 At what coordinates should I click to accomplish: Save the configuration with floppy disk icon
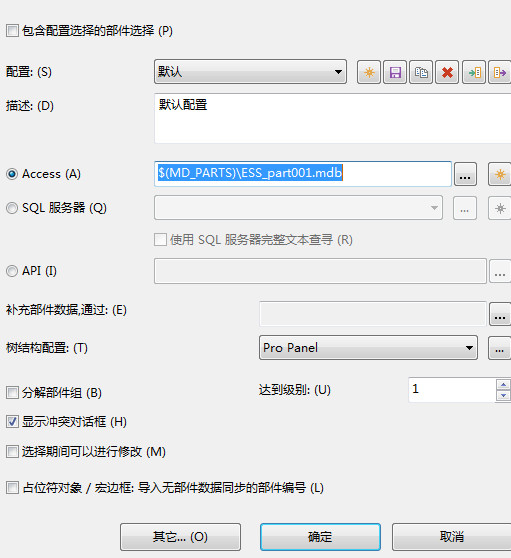[395, 72]
